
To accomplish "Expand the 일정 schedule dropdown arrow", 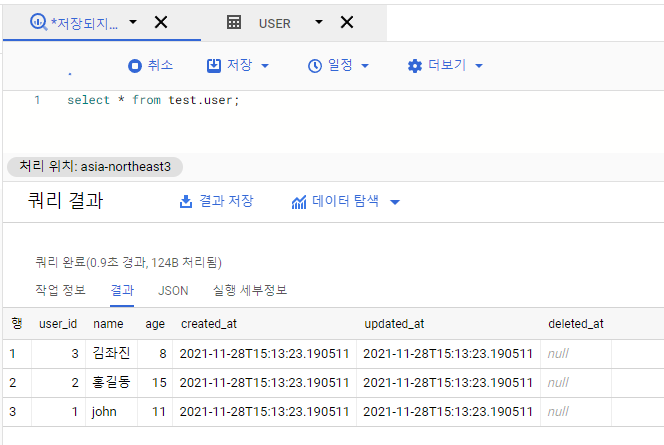I will pos(365,66).
